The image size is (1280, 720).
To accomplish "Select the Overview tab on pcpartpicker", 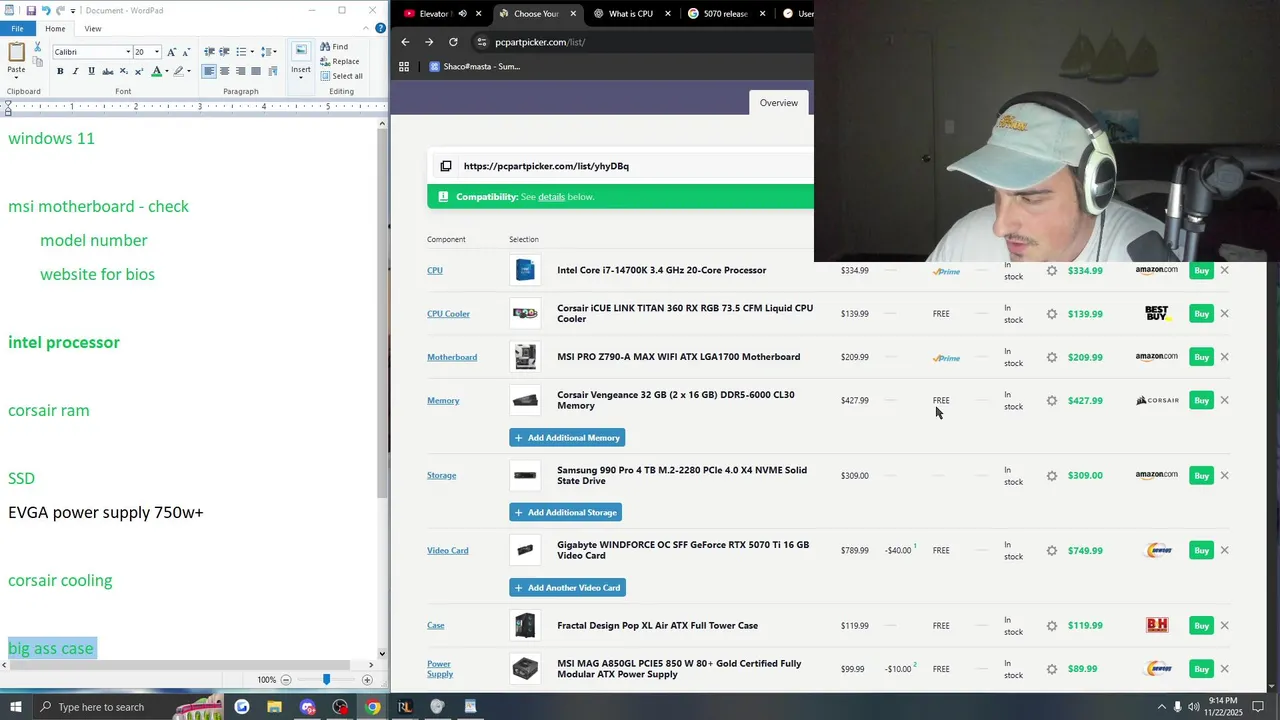I will click(x=778, y=102).
